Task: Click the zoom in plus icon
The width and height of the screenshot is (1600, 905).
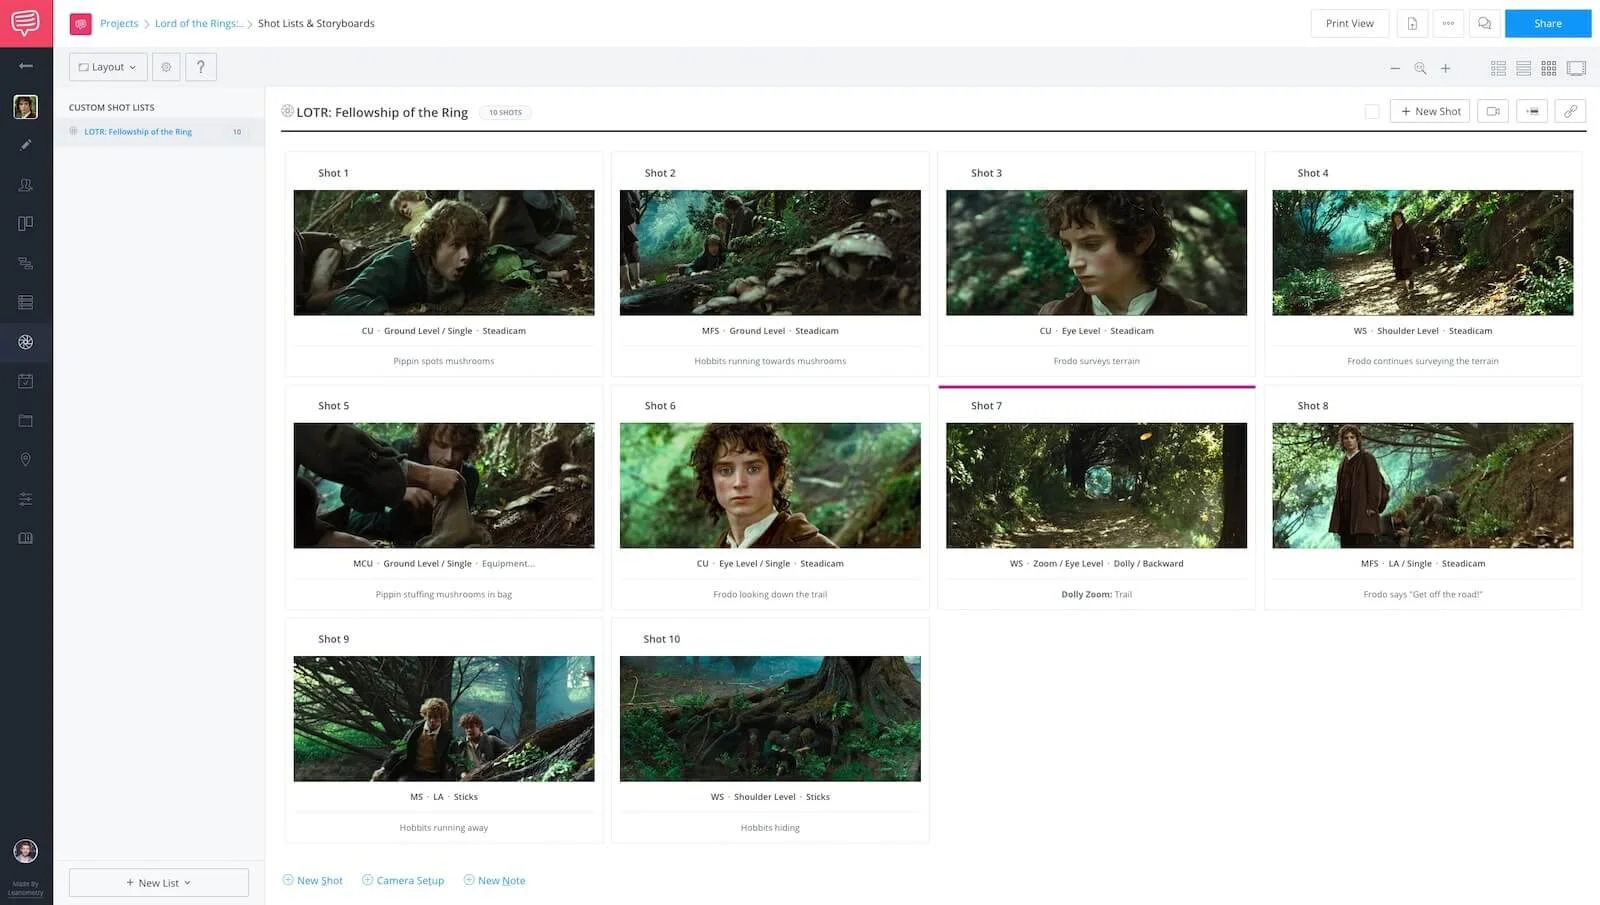Action: click(1445, 68)
